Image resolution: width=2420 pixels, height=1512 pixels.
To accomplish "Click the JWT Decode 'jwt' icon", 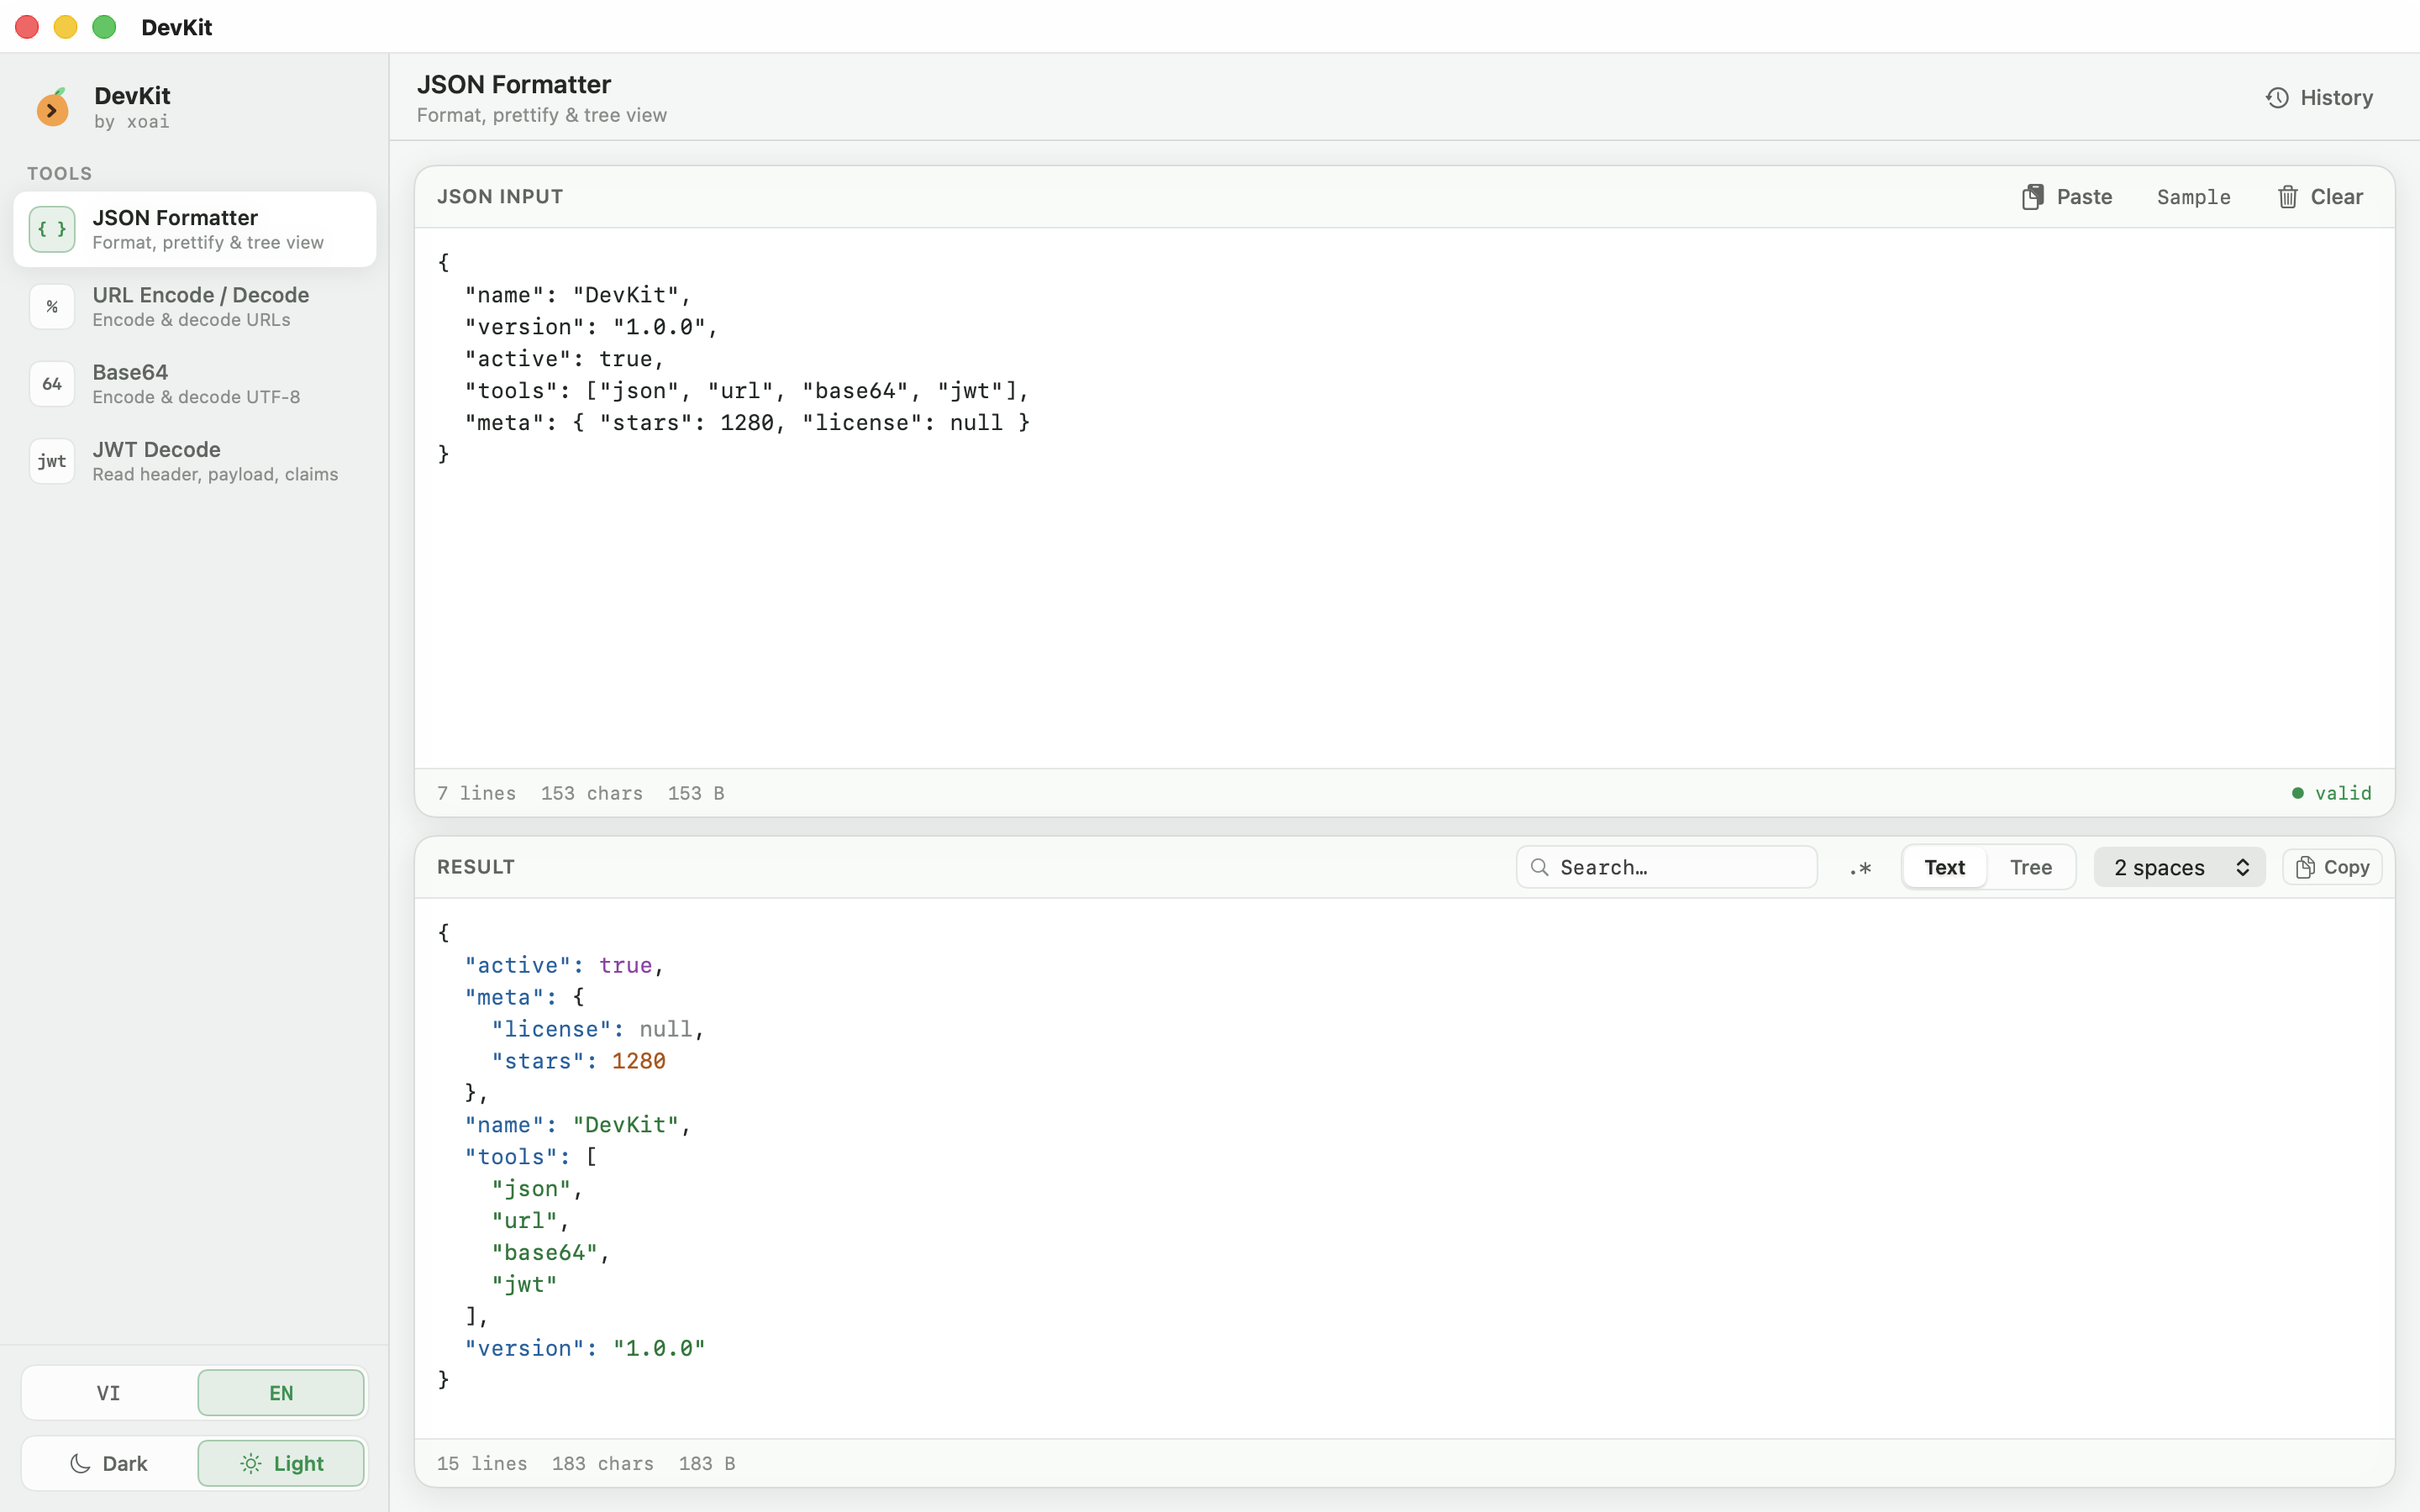I will coord(52,461).
